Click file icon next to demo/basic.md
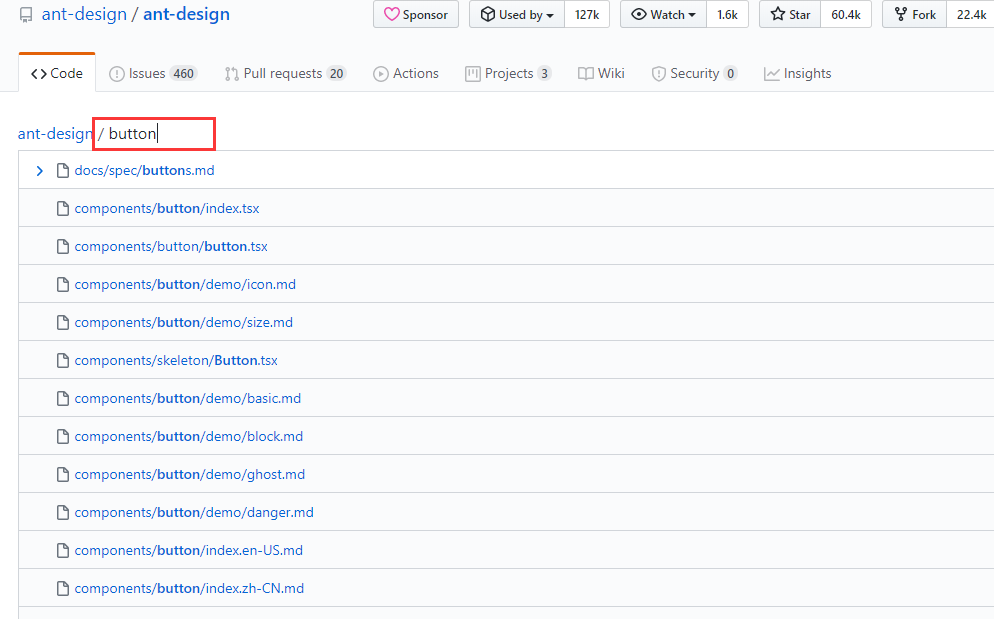994x619 pixels. (x=63, y=399)
